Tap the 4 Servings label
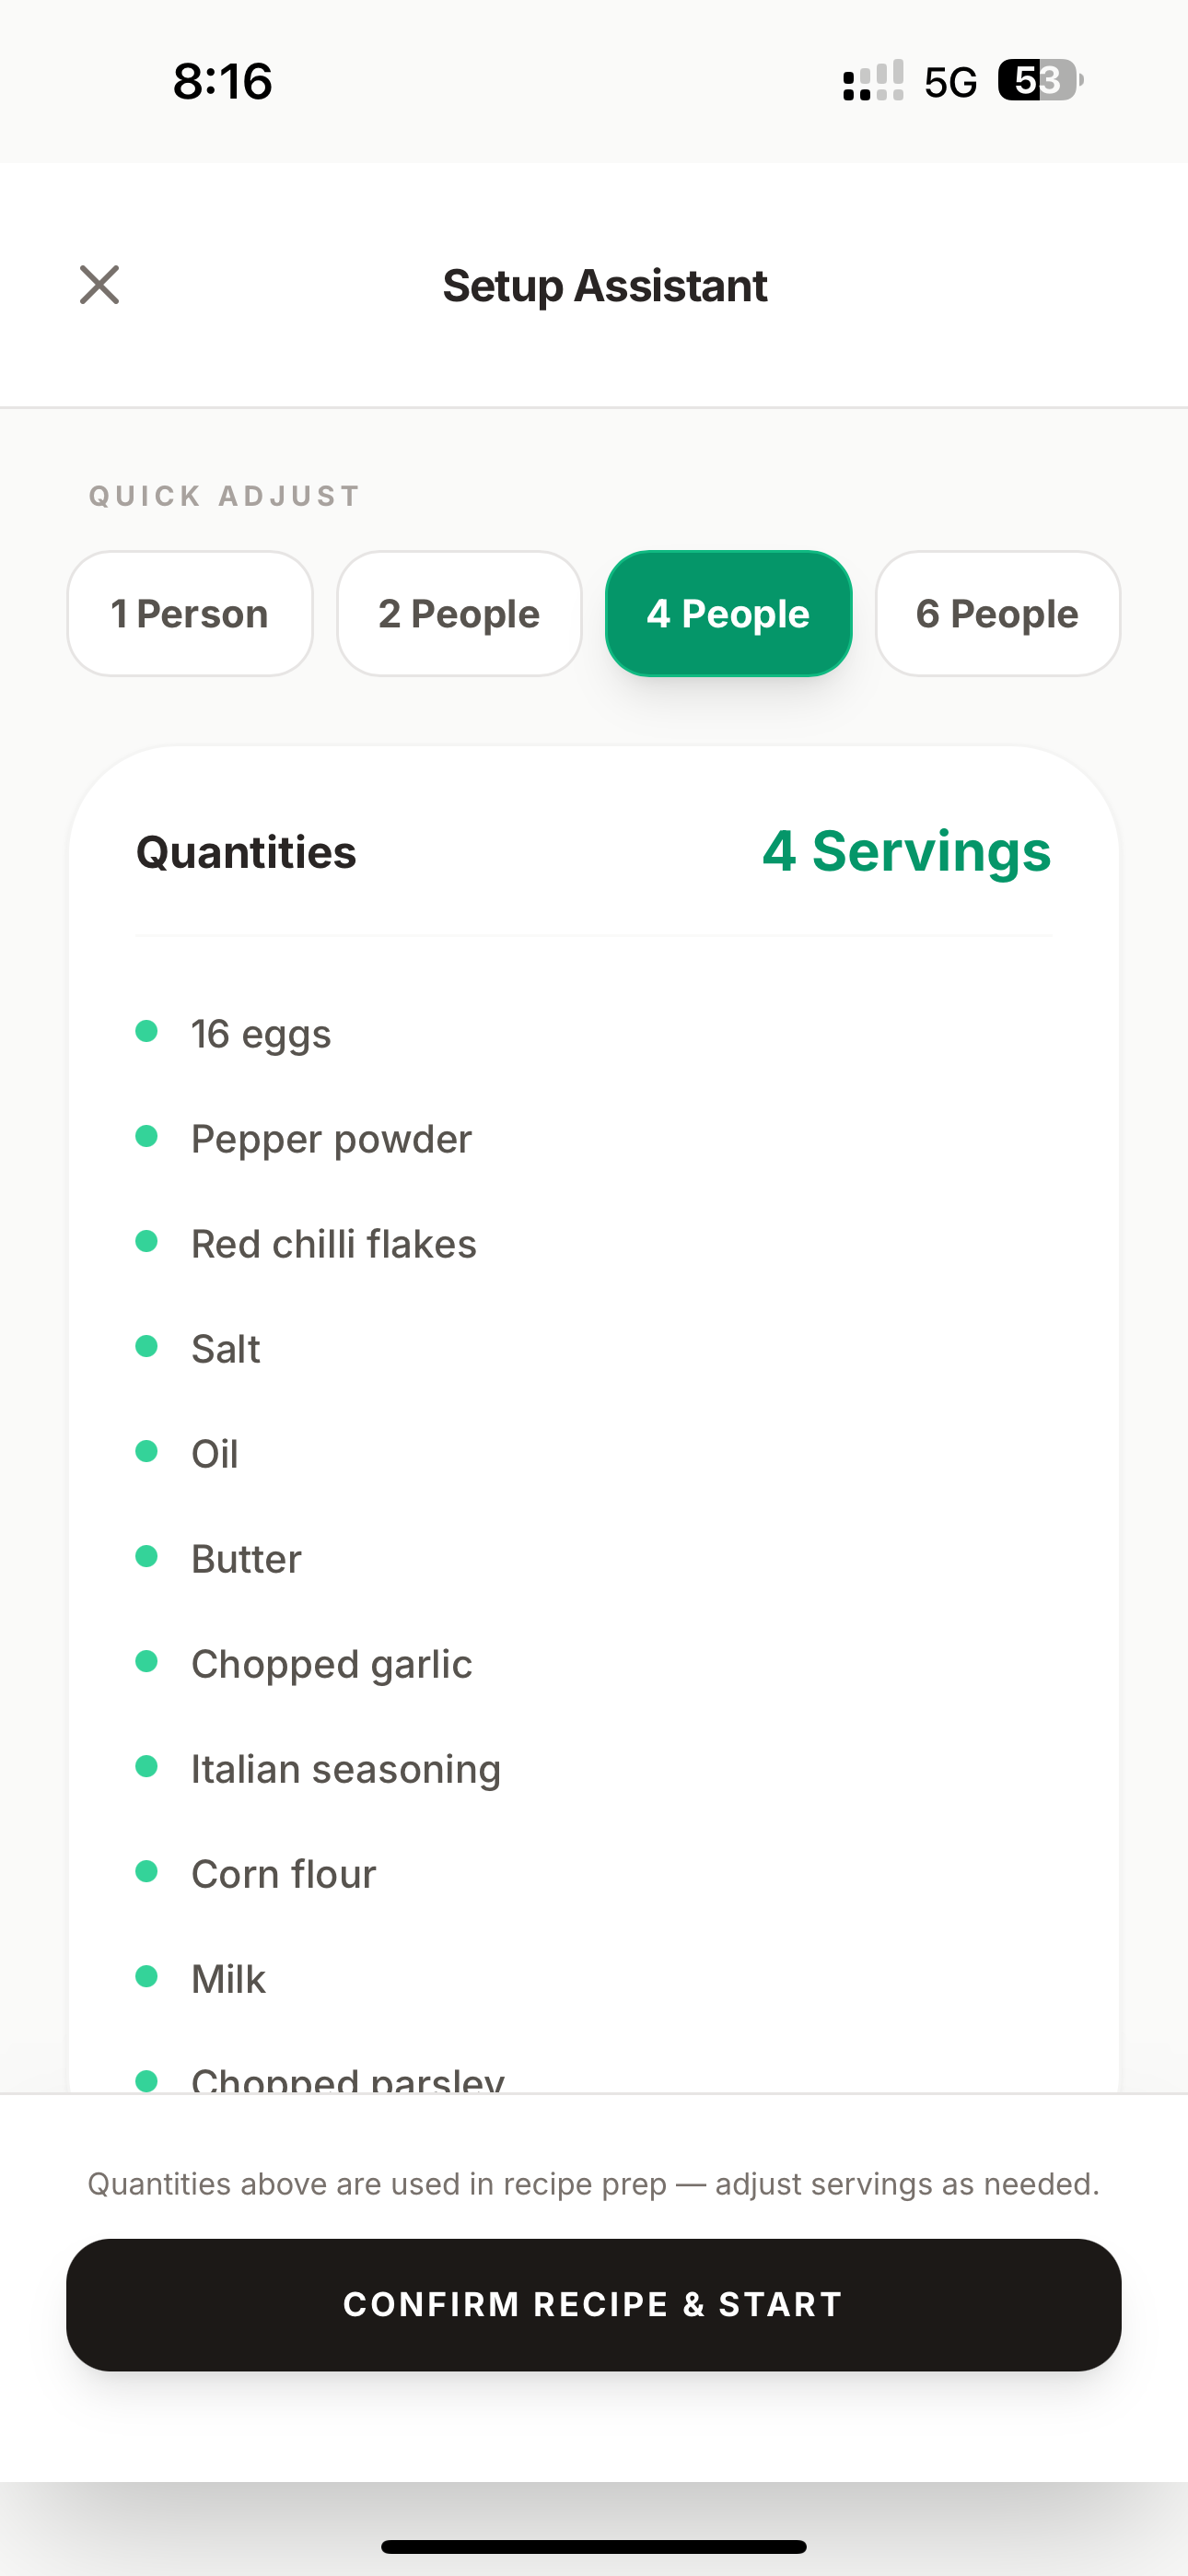The image size is (1188, 2576). click(906, 852)
